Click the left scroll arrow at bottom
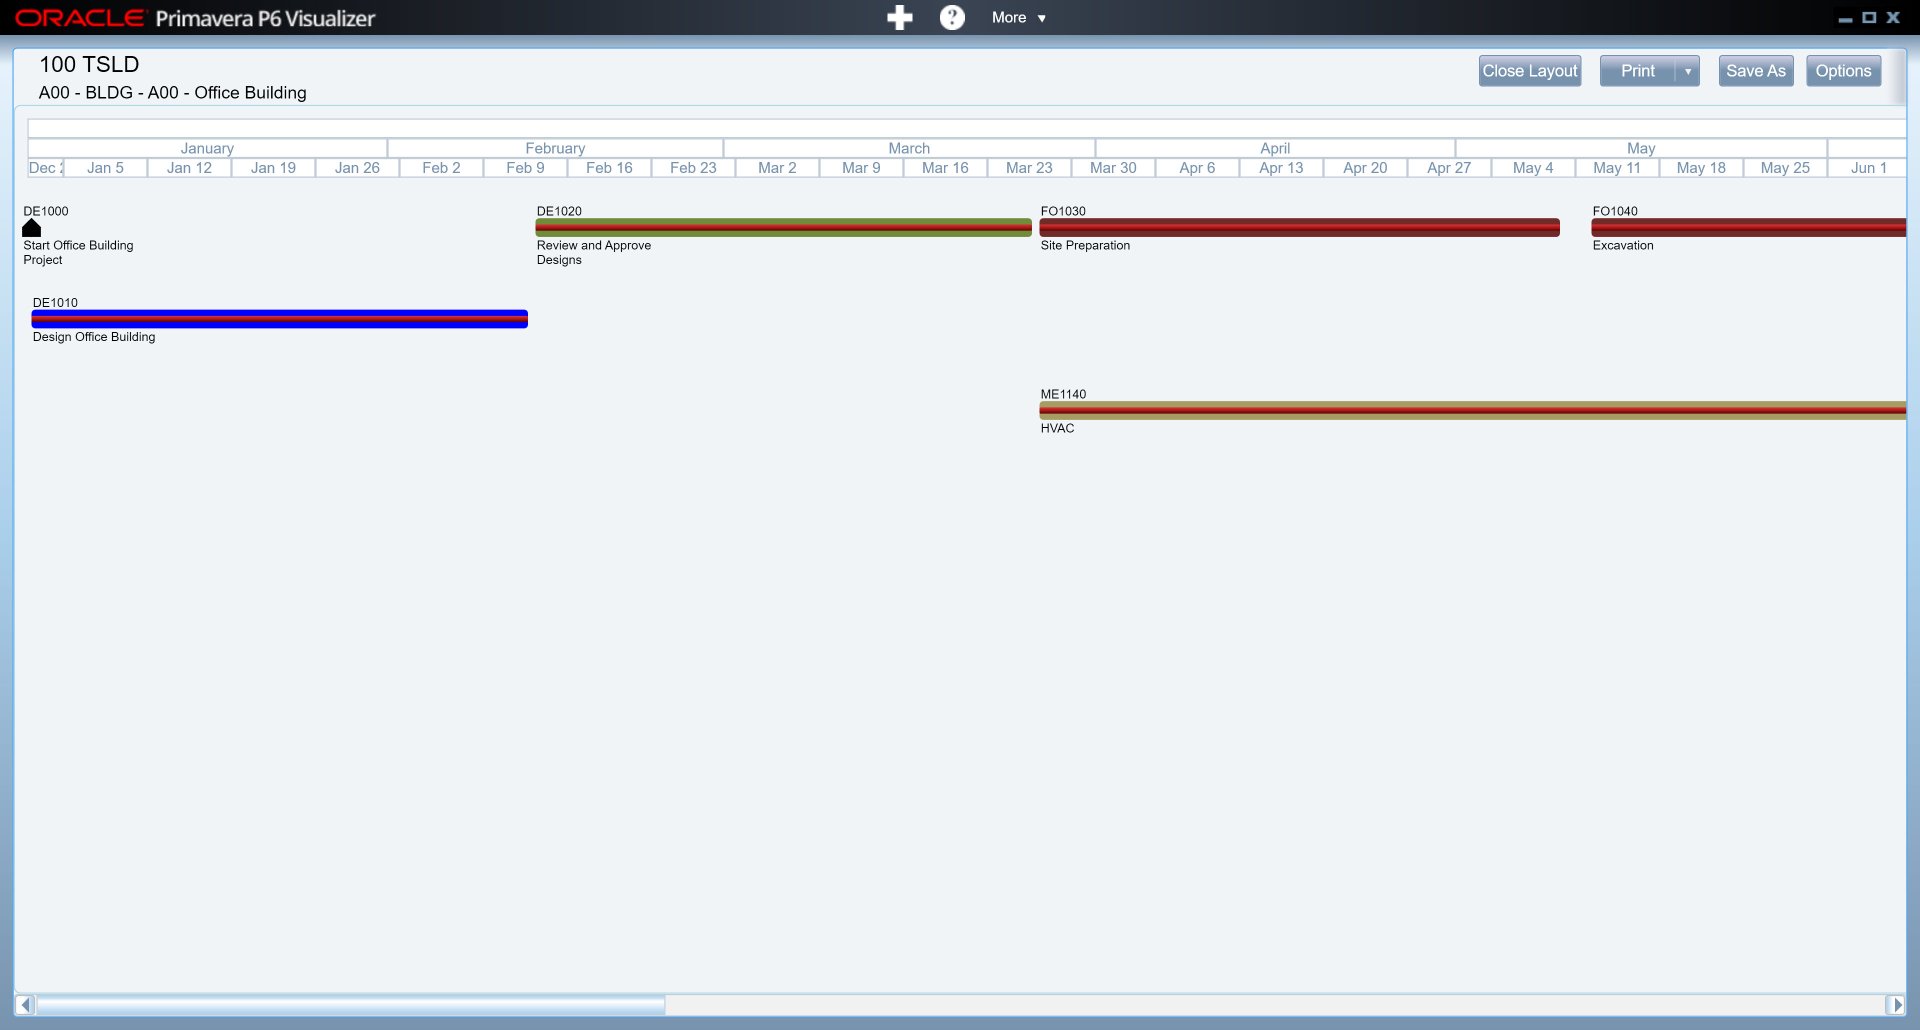The height and width of the screenshot is (1030, 1920). point(25,1004)
